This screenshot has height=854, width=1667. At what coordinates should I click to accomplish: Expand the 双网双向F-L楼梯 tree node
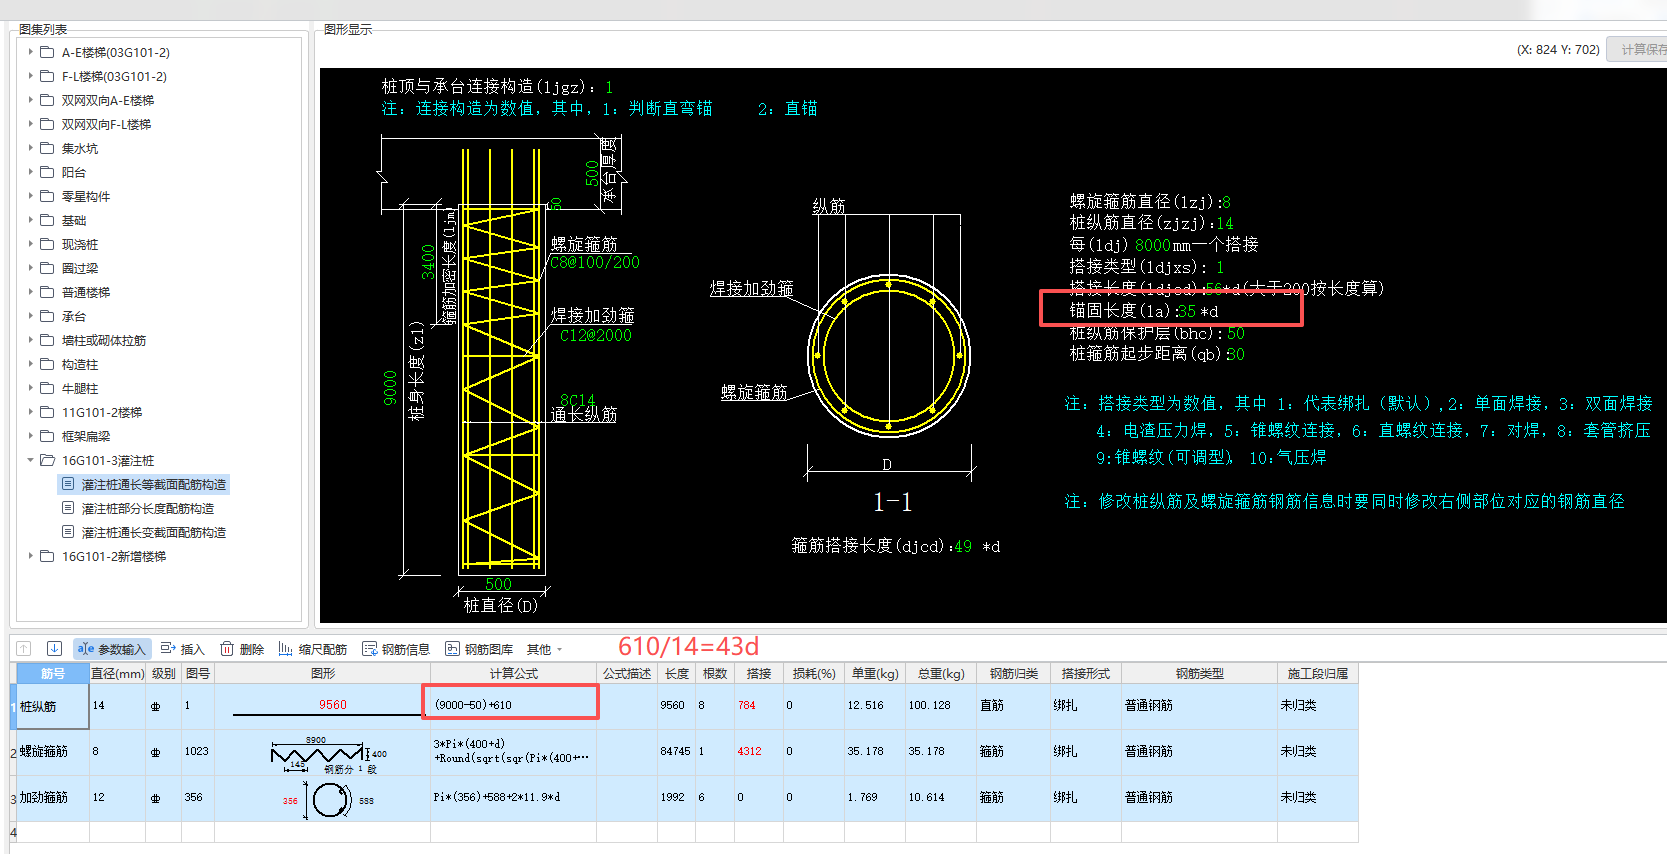30,124
